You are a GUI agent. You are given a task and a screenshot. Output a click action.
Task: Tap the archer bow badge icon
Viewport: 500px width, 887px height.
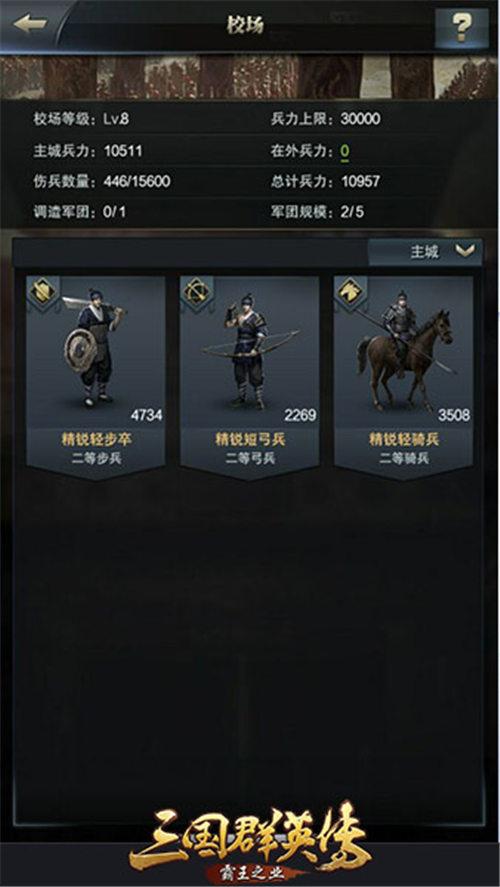[197, 291]
